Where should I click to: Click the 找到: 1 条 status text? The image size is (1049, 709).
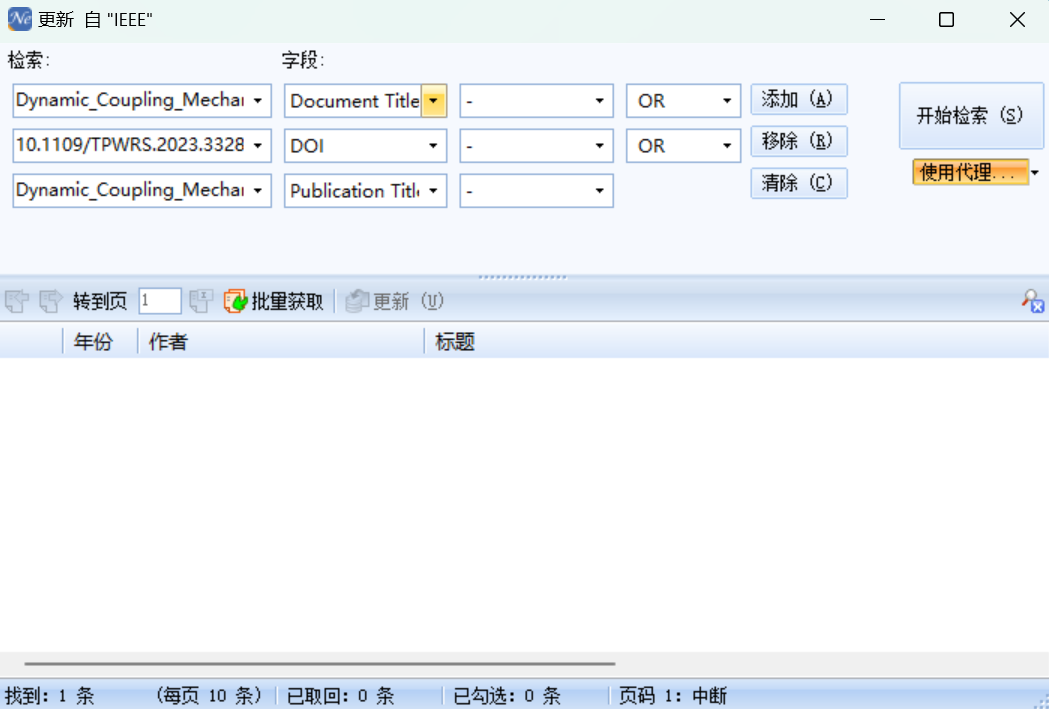(50, 696)
